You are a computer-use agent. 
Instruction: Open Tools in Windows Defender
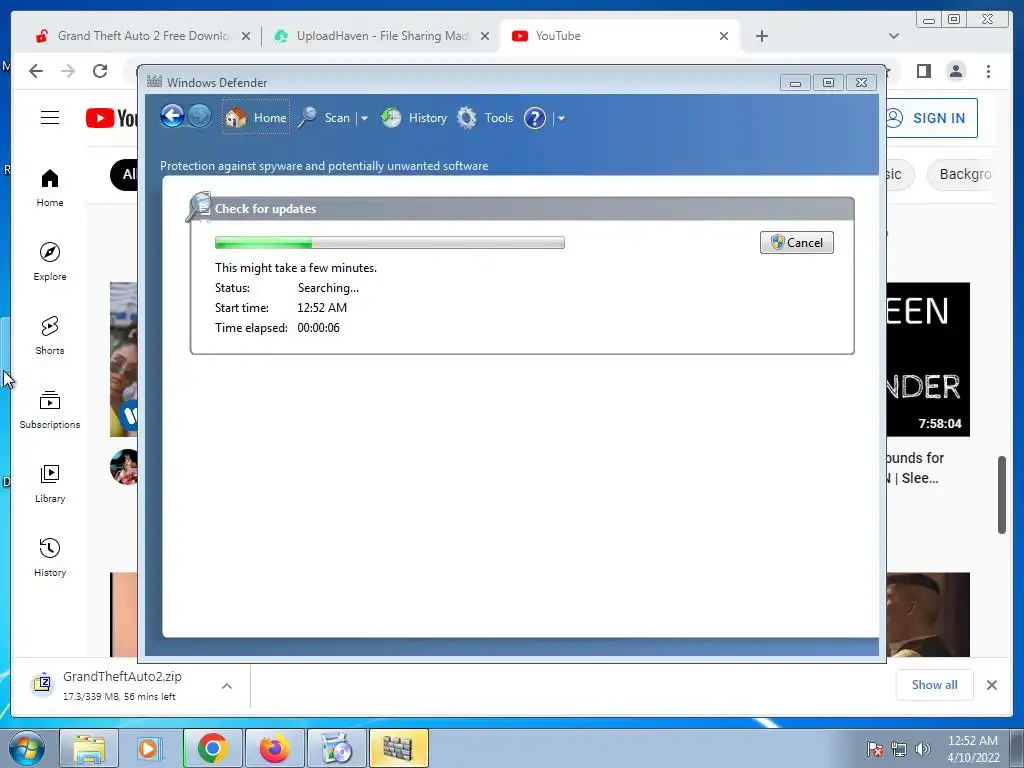click(x=485, y=118)
